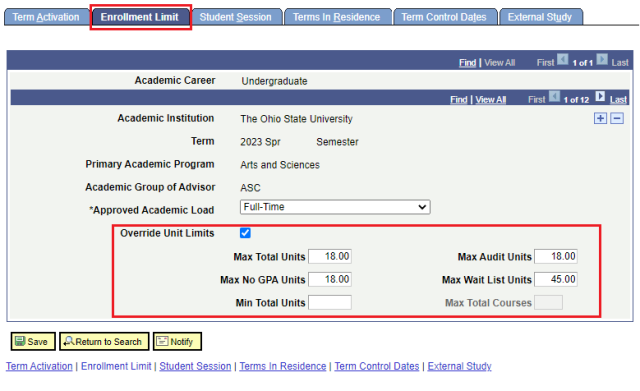Go to next row arrow for 1 of 12
Screen dimensions: 640x391
pos(600,96)
